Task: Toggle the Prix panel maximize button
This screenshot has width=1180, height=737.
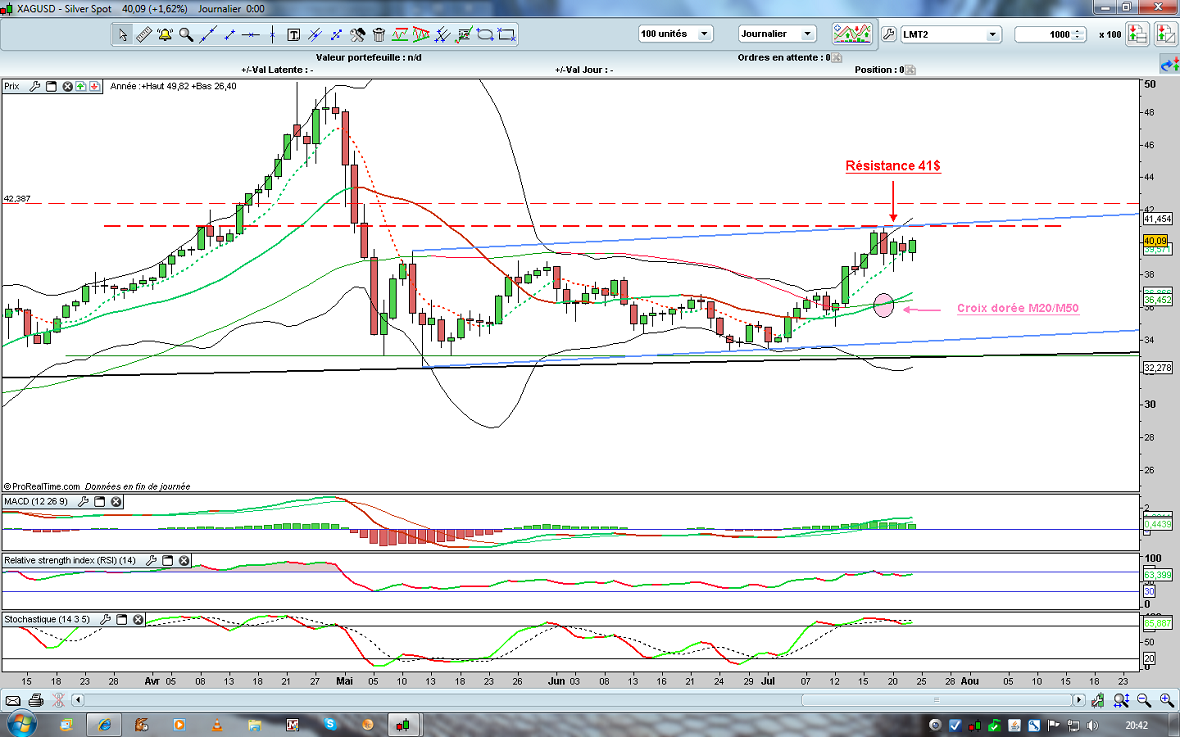Action: [x=51, y=87]
